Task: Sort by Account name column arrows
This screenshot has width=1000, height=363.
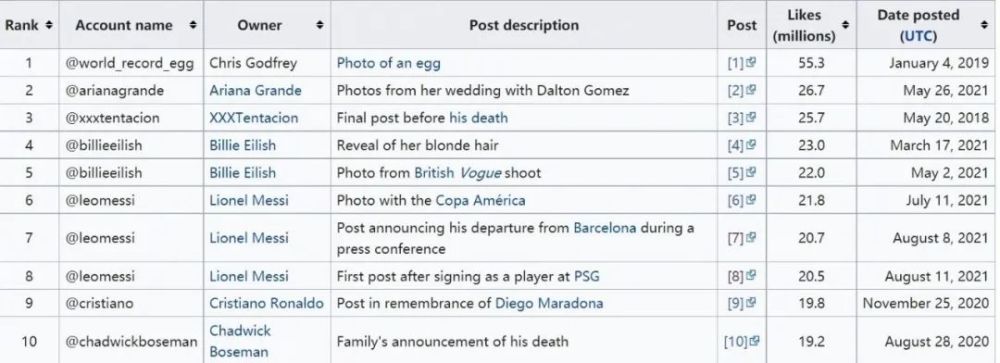Action: [x=193, y=25]
